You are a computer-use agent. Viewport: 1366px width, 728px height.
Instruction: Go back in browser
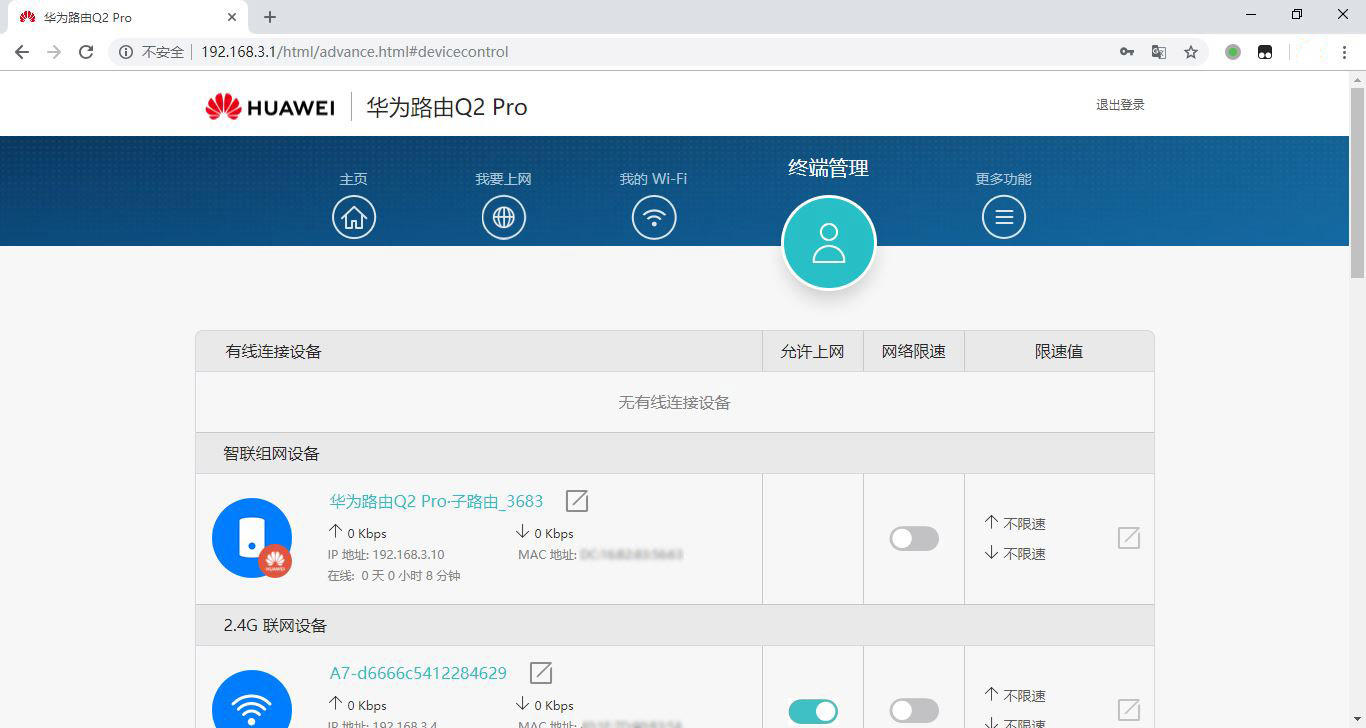[x=22, y=52]
